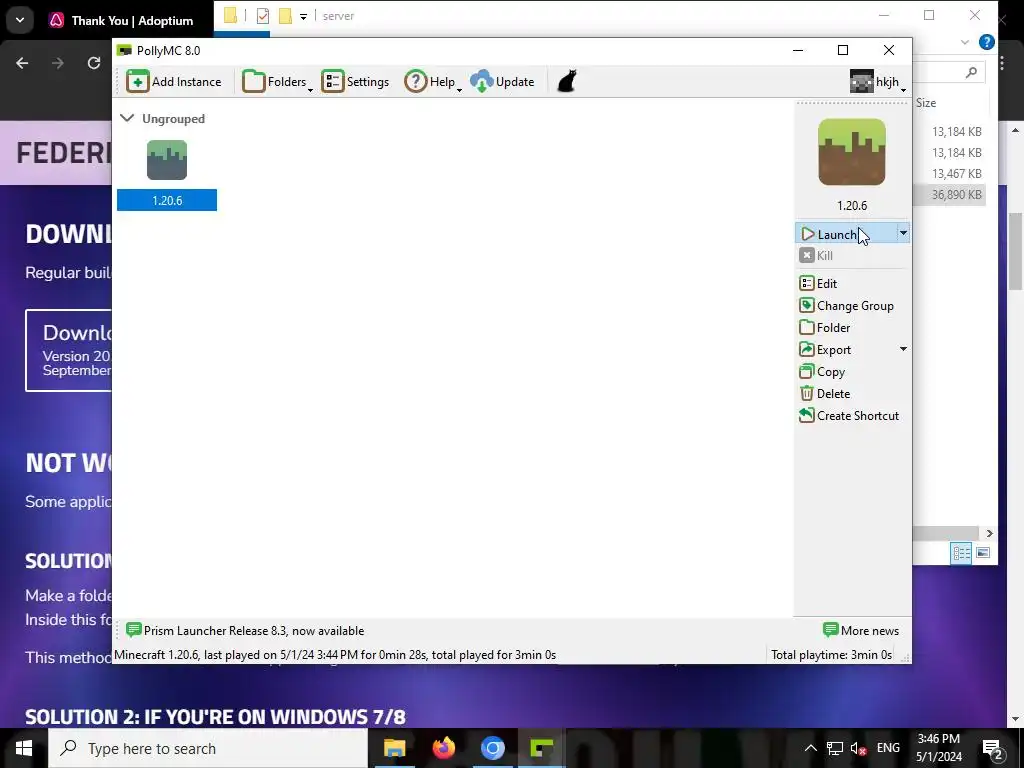Viewport: 1024px width, 768px height.
Task: Click the Windows Start button
Action: (24, 748)
